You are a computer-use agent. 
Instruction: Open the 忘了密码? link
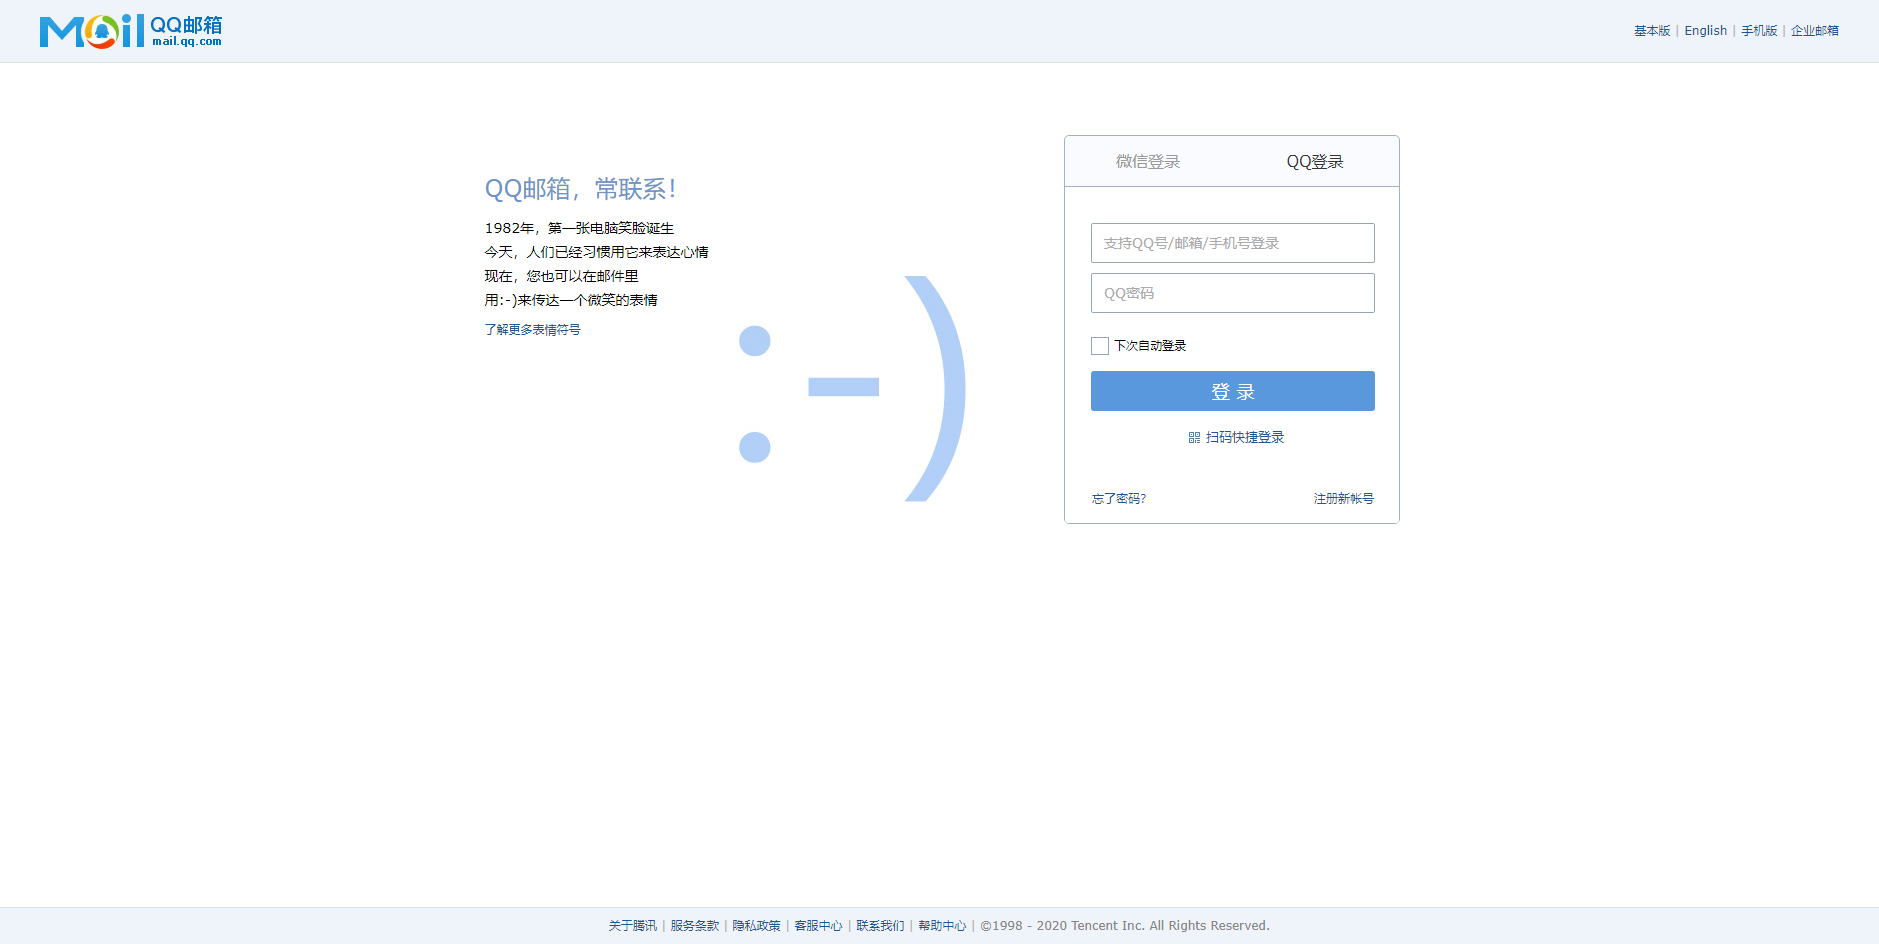(x=1119, y=499)
